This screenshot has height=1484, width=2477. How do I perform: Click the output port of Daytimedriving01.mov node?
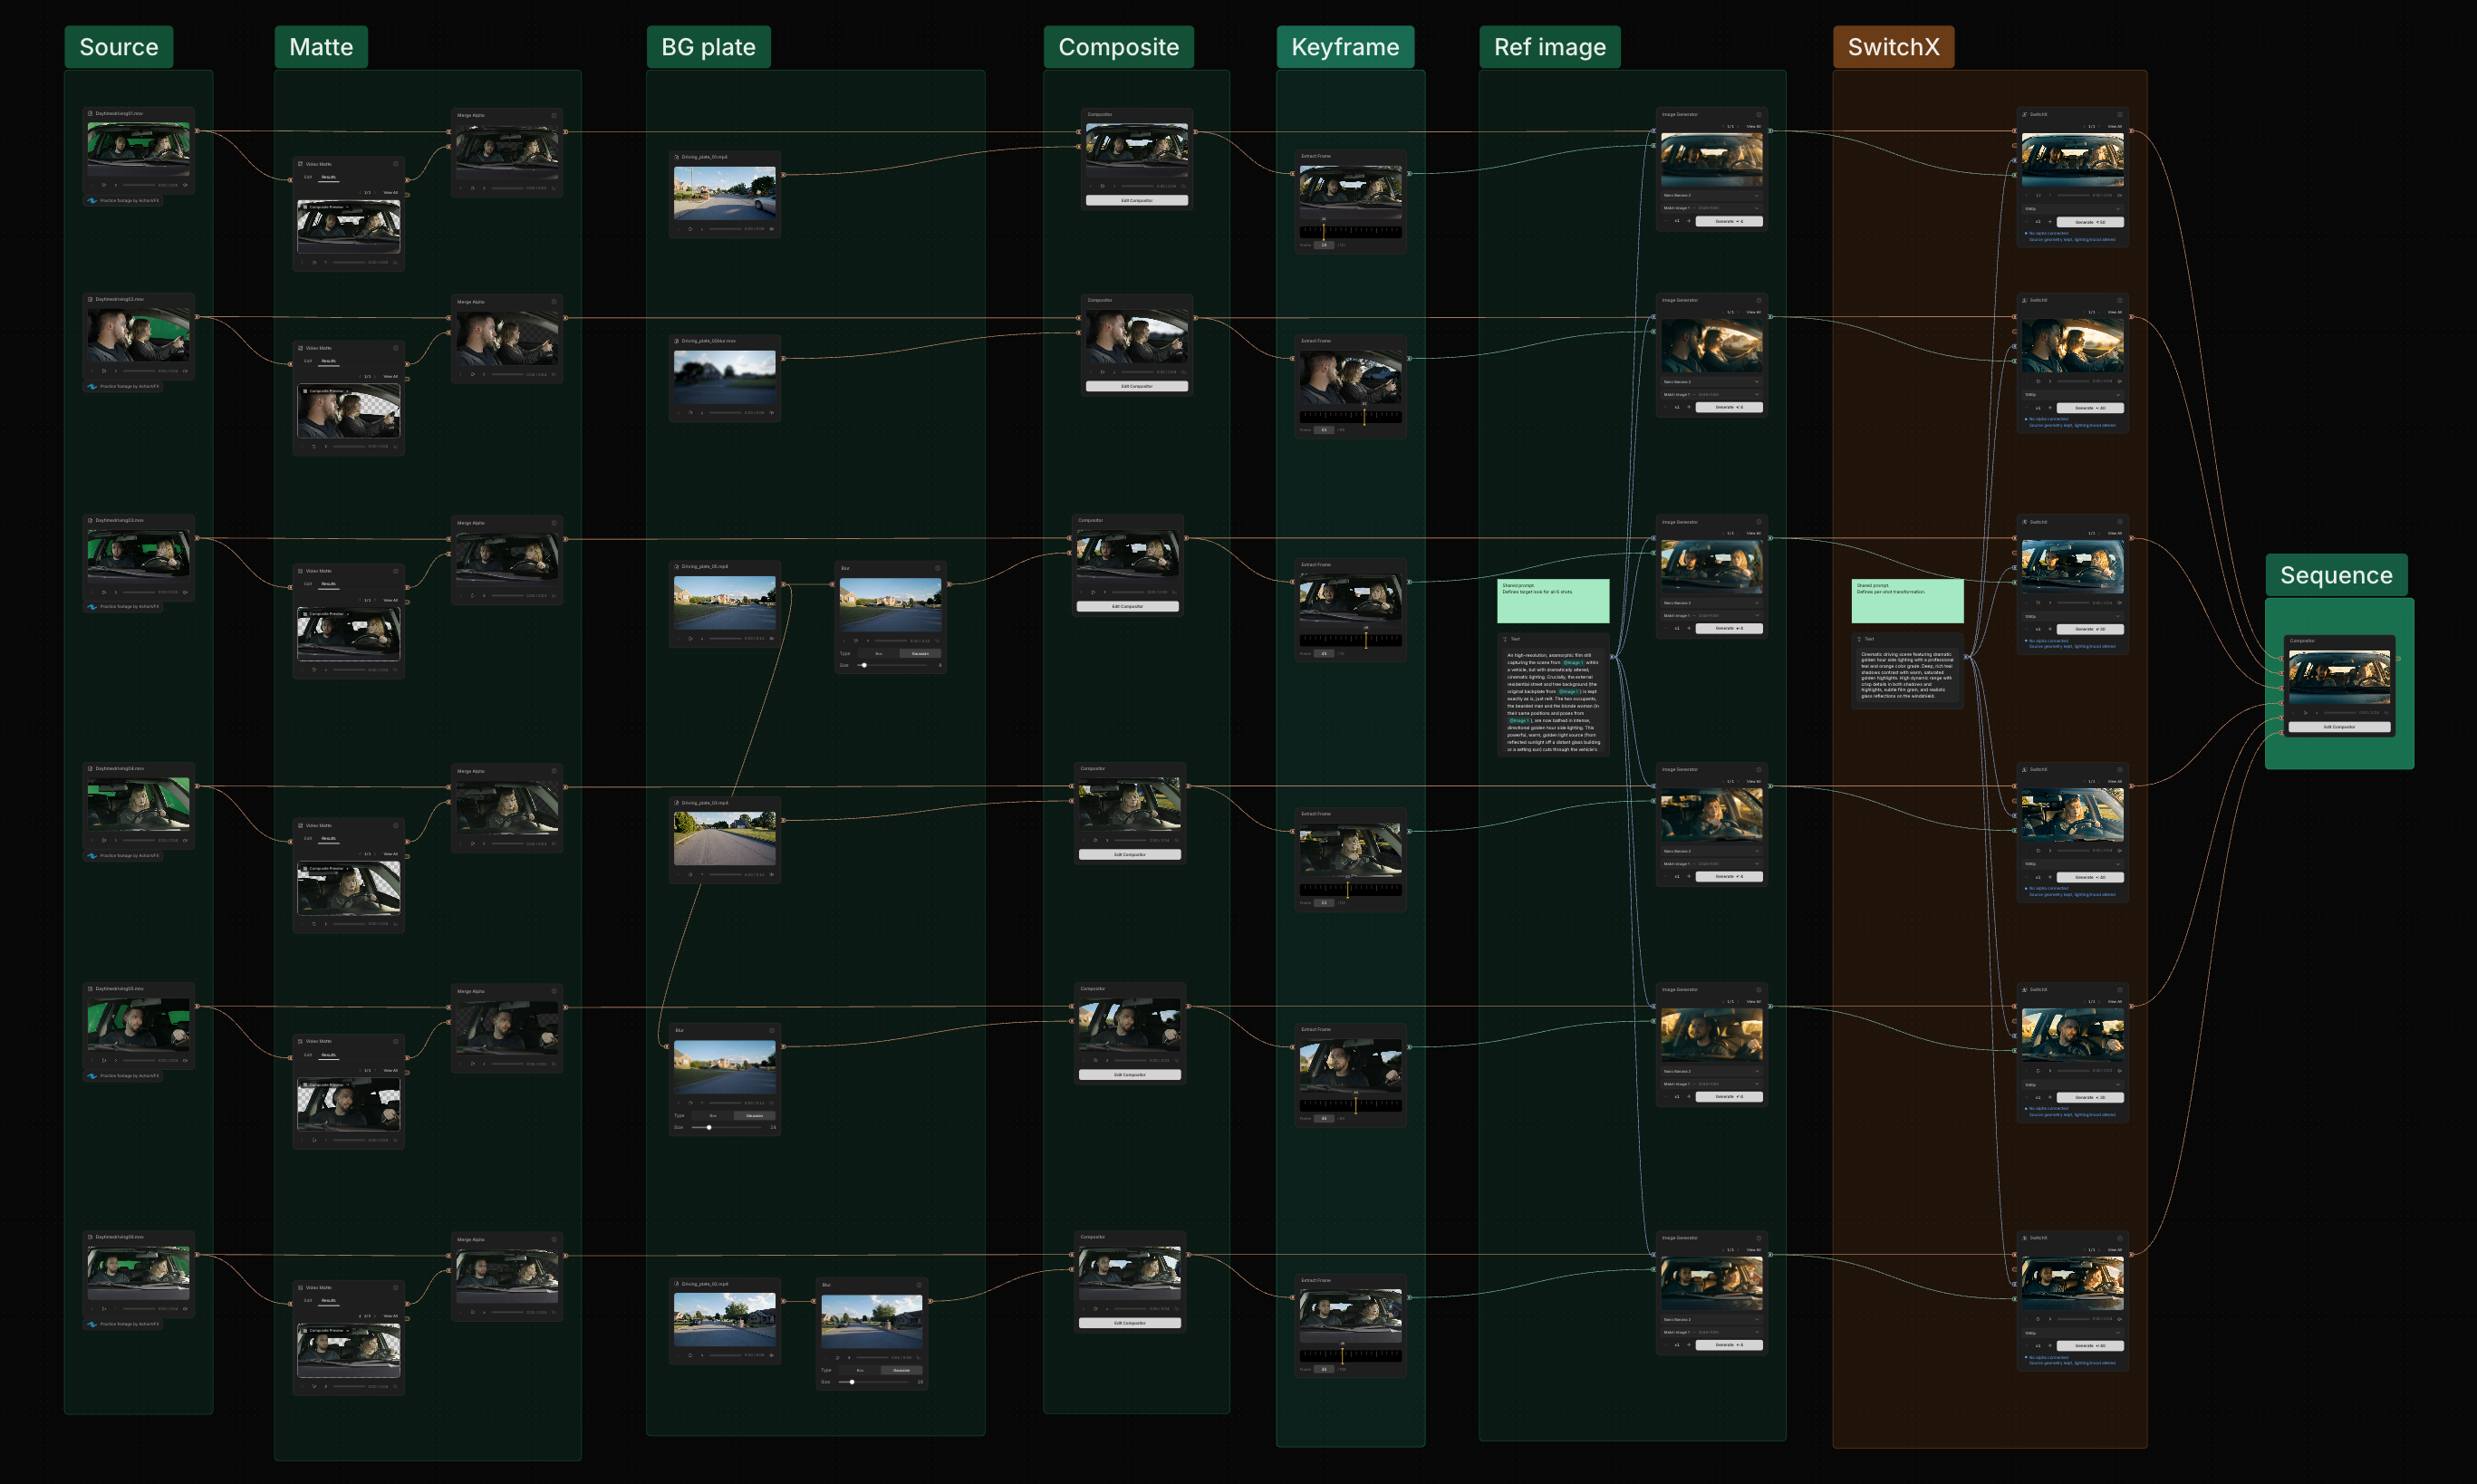coord(197,130)
